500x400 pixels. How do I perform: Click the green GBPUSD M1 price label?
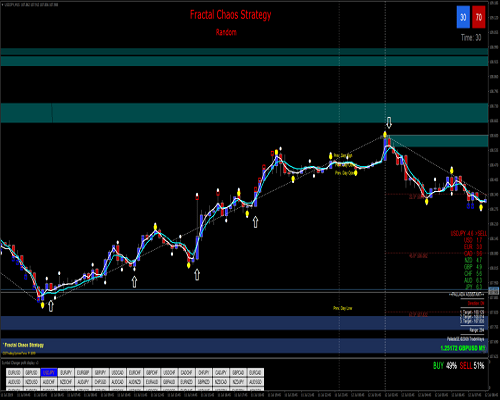(463, 348)
